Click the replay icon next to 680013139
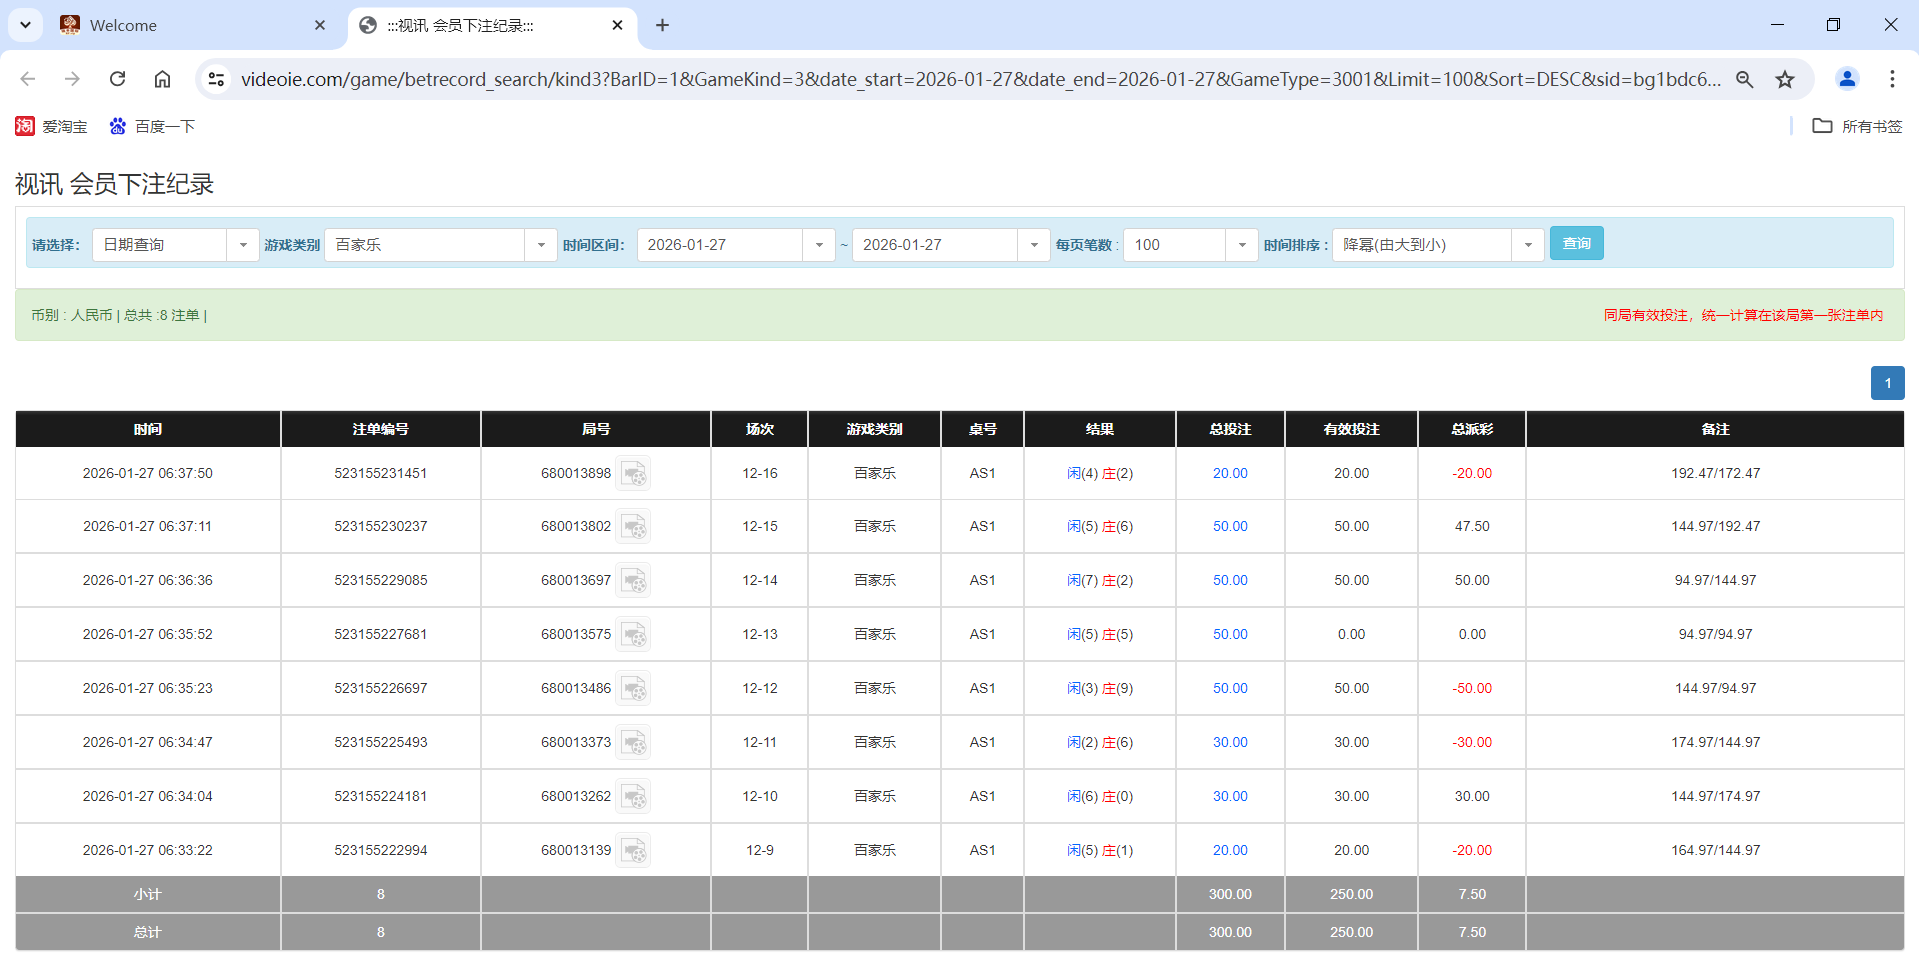The image size is (1919, 969). [x=634, y=849]
